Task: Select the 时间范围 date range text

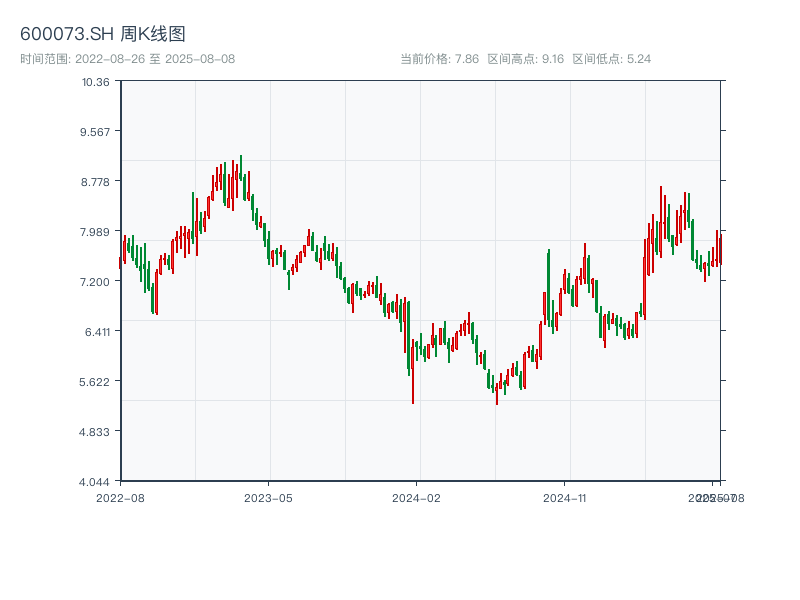Action: click(x=128, y=59)
